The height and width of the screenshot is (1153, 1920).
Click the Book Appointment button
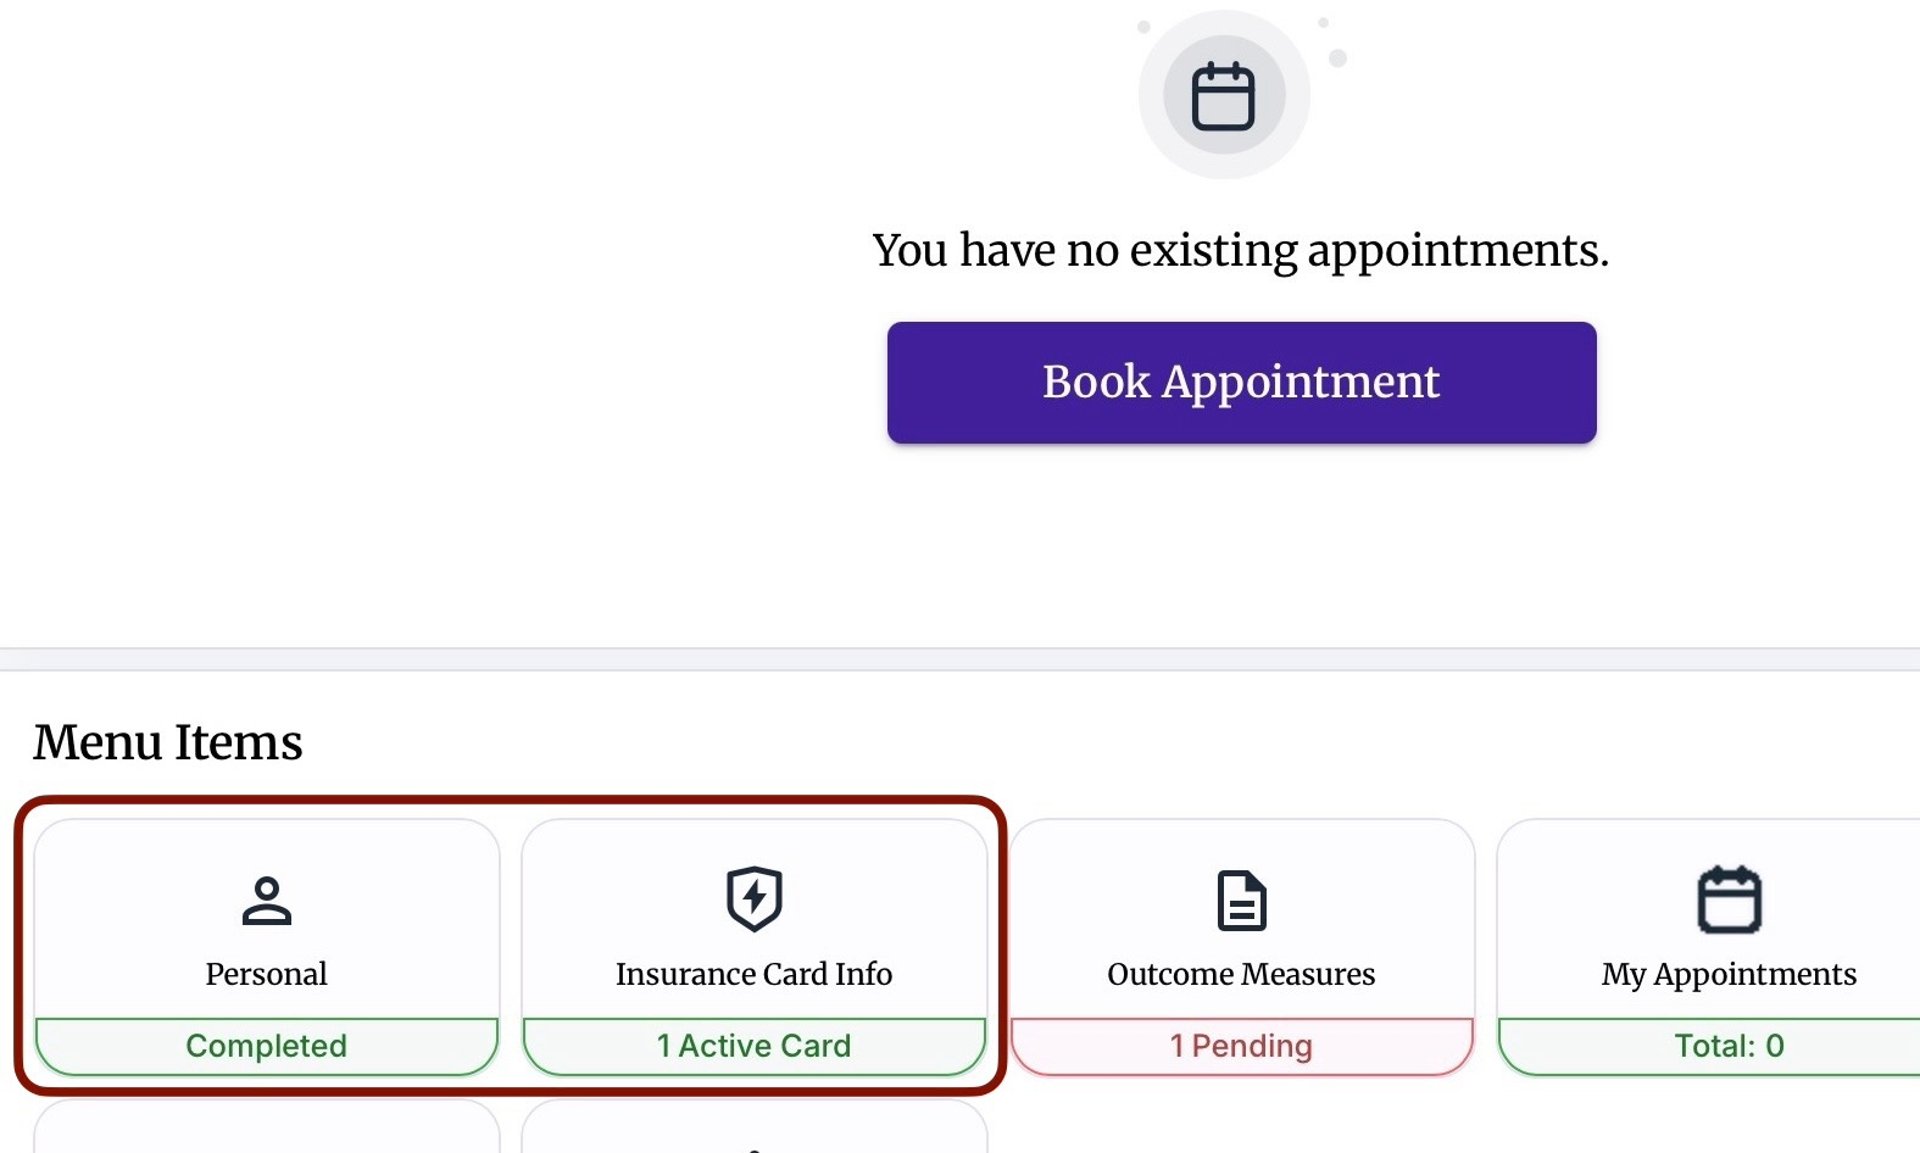[x=1241, y=382]
